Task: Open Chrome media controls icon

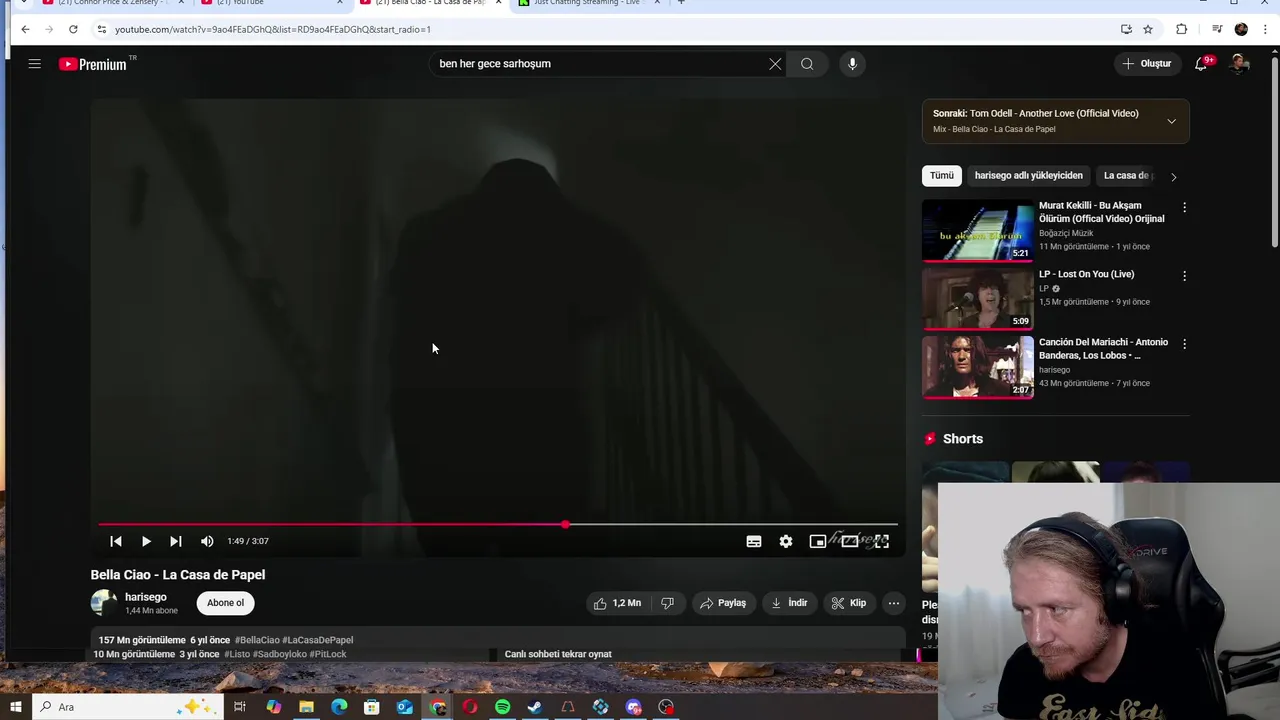Action: pyautogui.click(x=1217, y=29)
